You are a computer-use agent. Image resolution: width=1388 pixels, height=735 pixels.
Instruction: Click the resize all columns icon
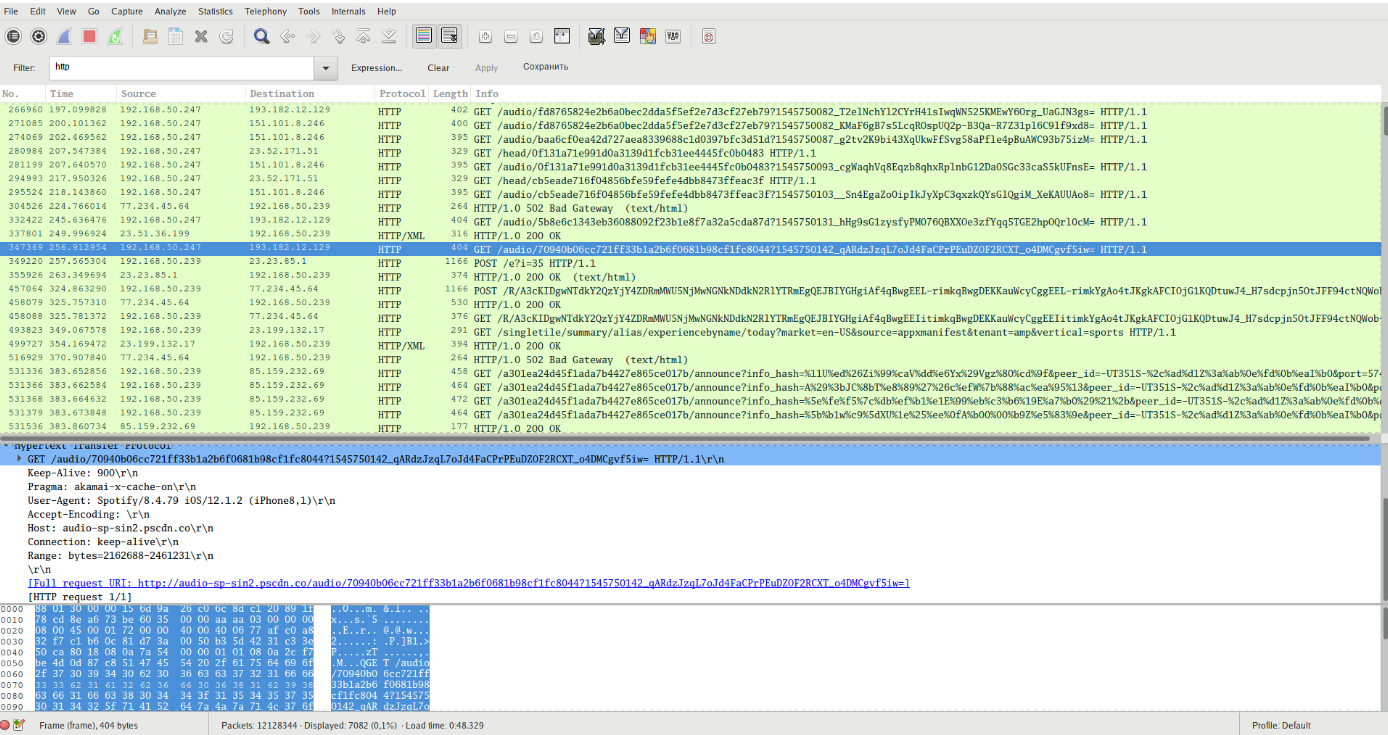(x=562, y=36)
